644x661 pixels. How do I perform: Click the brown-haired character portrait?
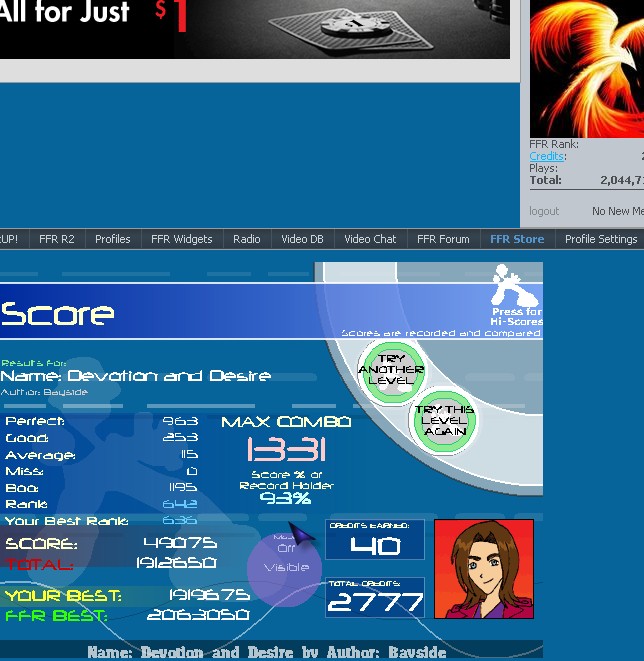[x=484, y=569]
